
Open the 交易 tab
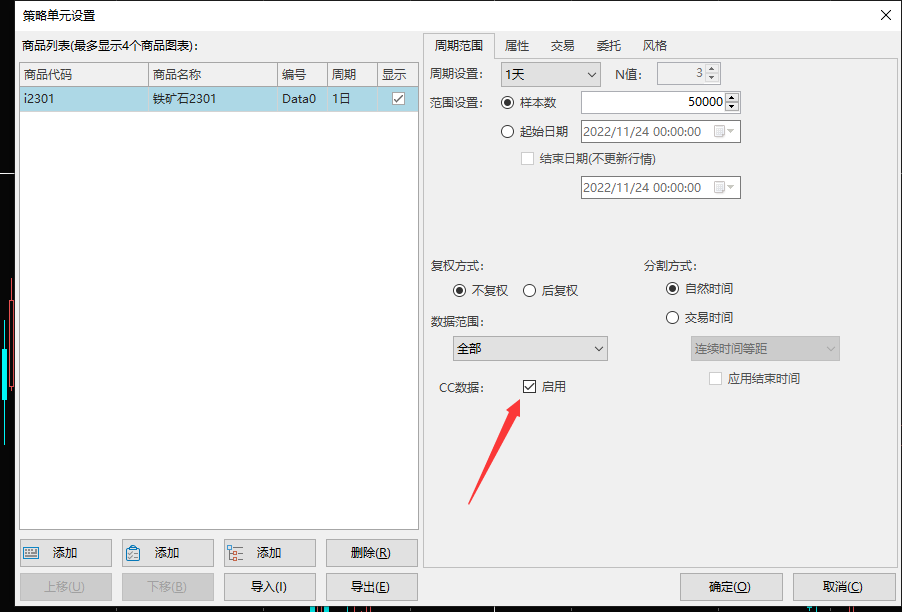(563, 46)
